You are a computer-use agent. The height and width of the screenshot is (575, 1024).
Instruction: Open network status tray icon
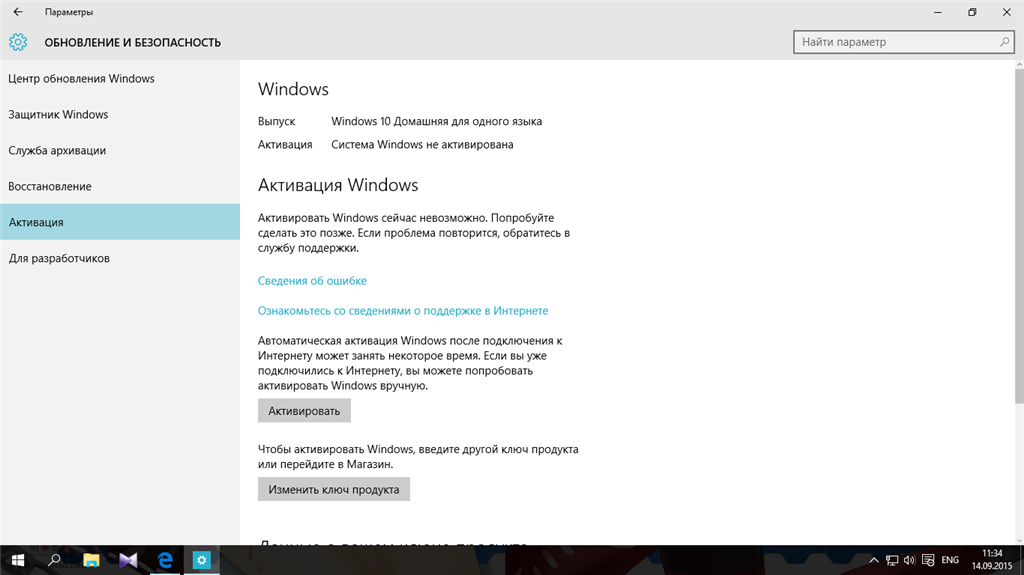click(x=892, y=560)
